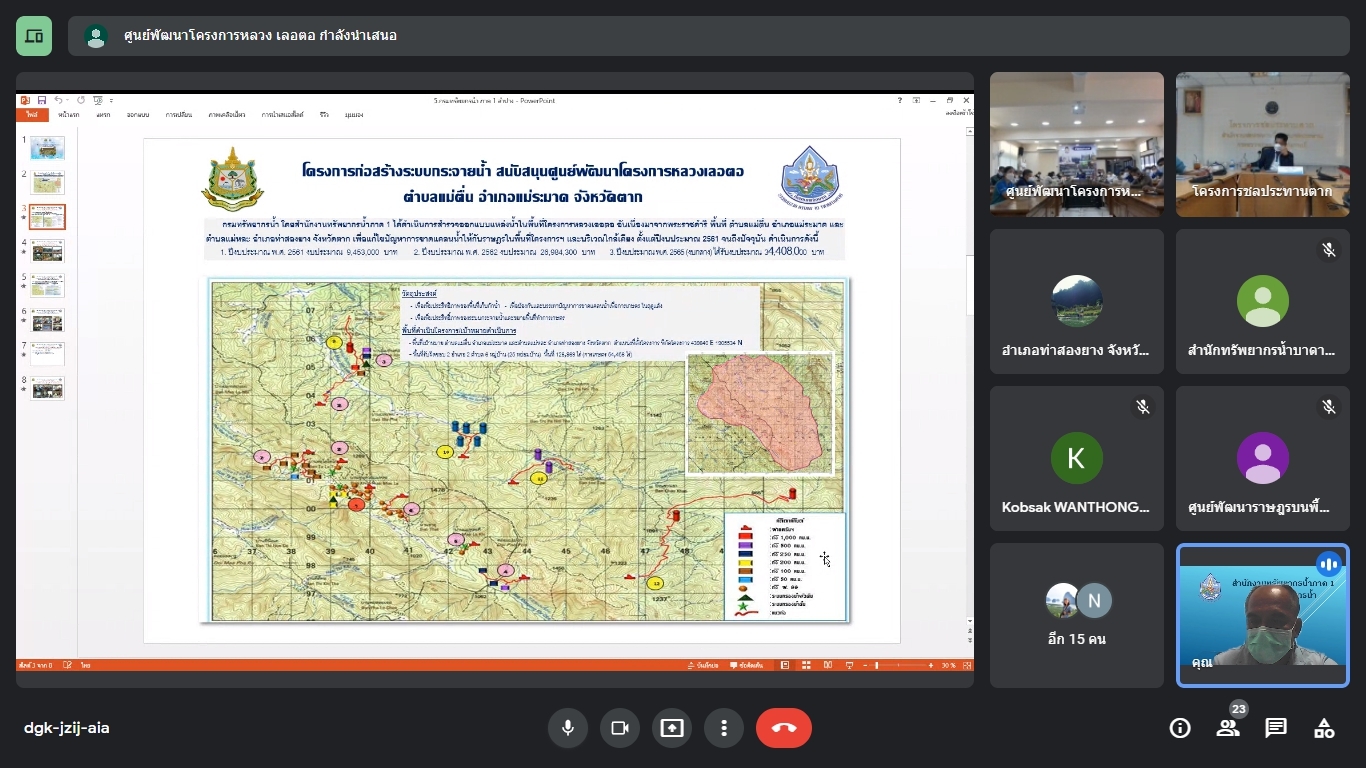
Task: Click the muted mic icon on ศูนย์พัฒนาราษฎรบนพื้ tile
Action: click(x=1329, y=407)
